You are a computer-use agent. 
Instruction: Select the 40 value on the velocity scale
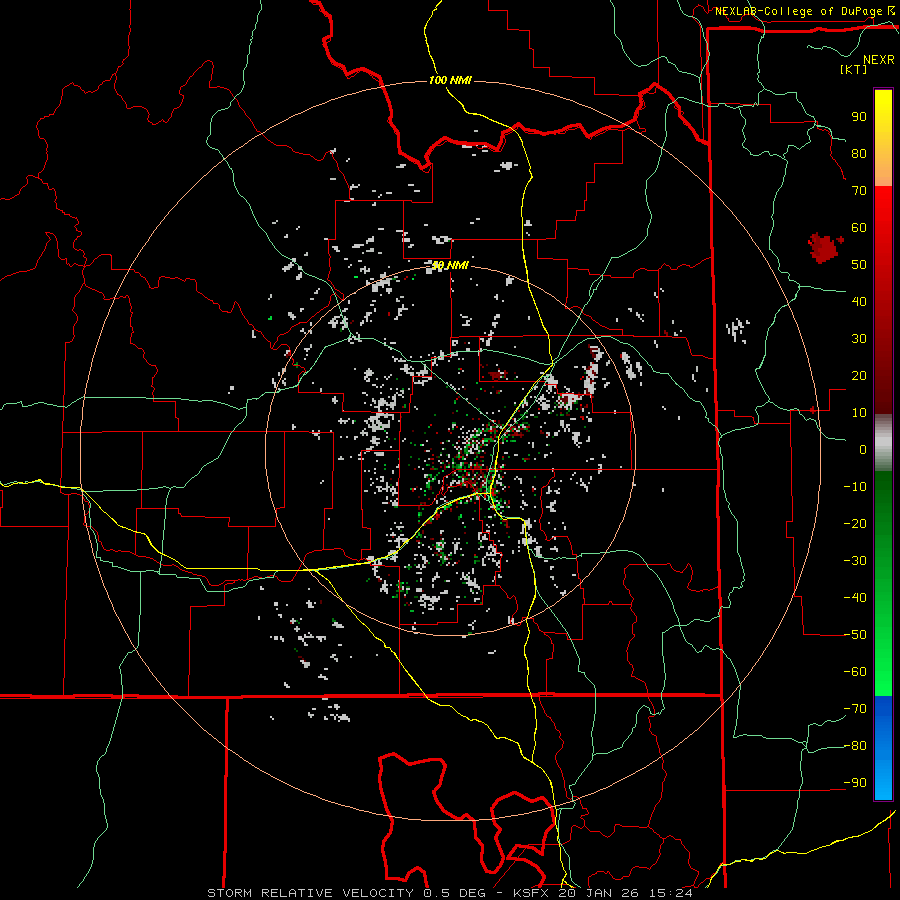tap(859, 302)
